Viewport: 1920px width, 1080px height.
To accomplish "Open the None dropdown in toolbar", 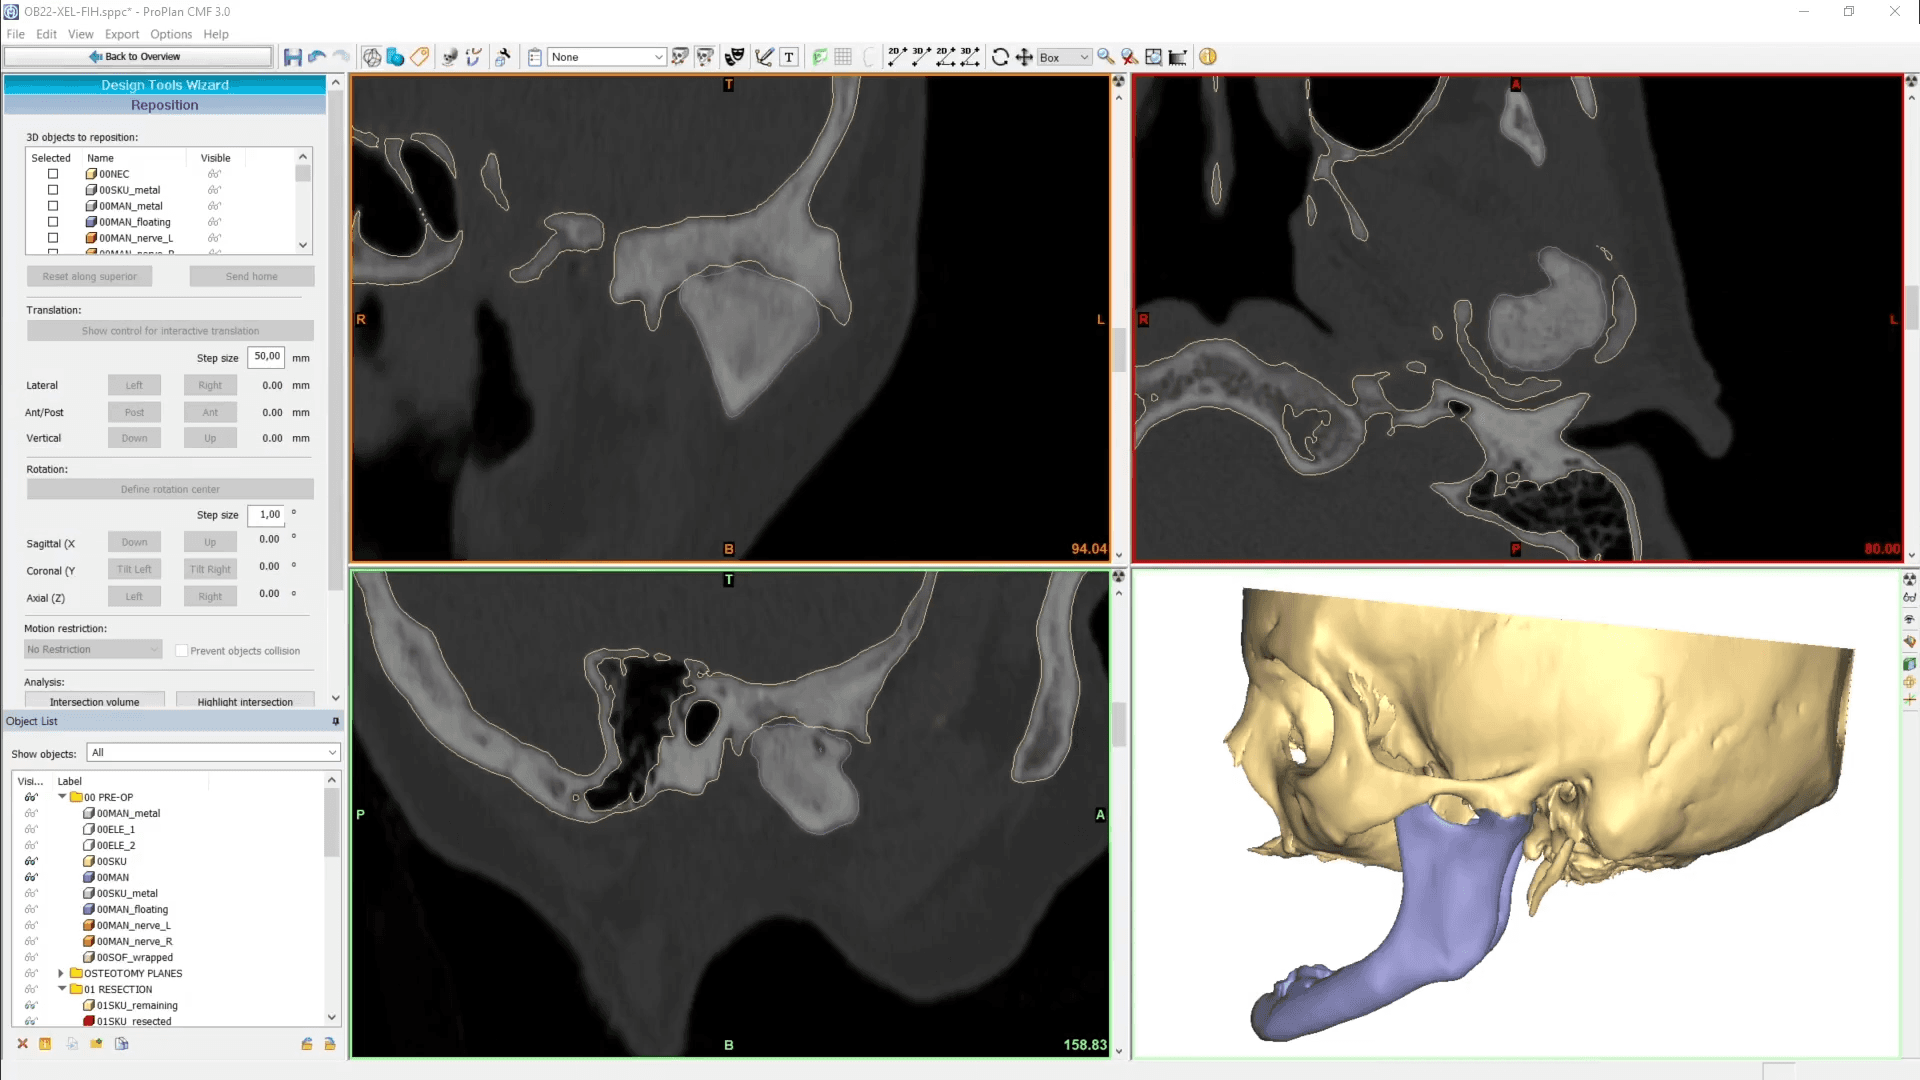I will click(607, 57).
